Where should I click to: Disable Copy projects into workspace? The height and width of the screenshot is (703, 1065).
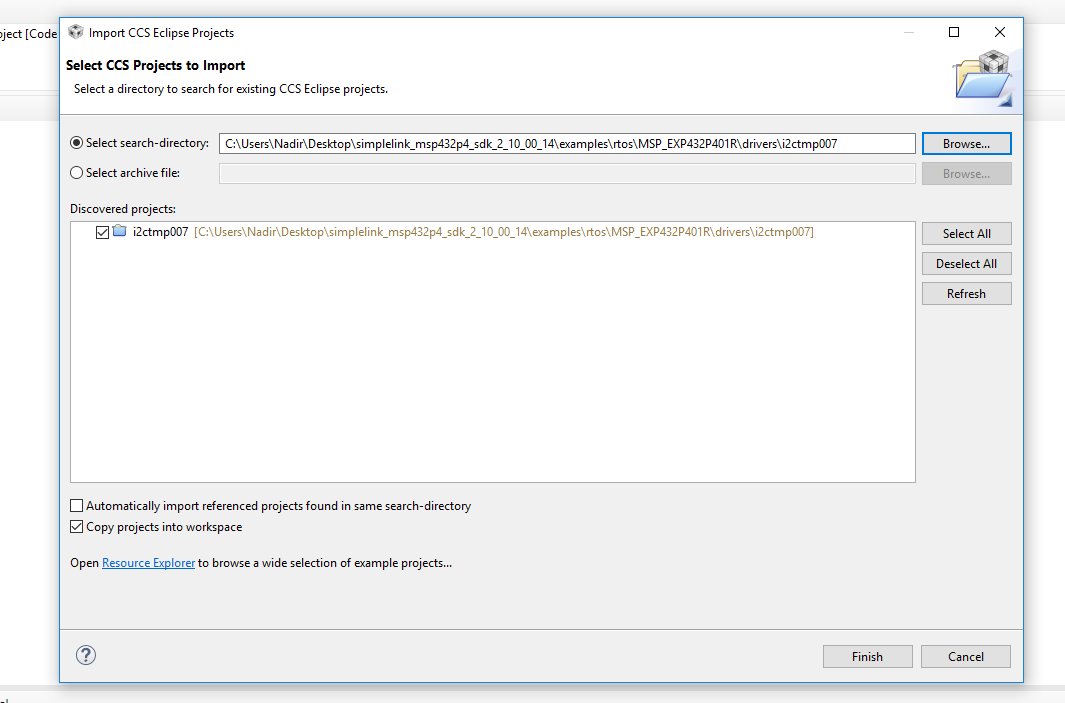[x=77, y=527]
